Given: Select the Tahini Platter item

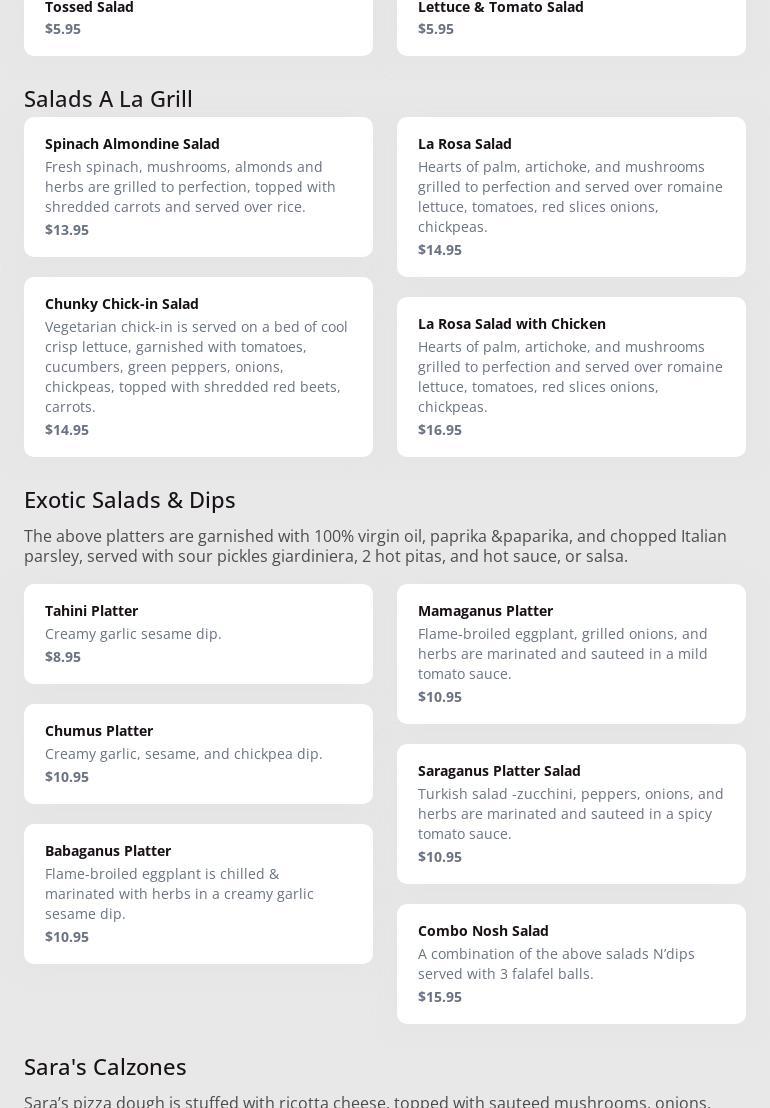Looking at the screenshot, I should pos(198,633).
